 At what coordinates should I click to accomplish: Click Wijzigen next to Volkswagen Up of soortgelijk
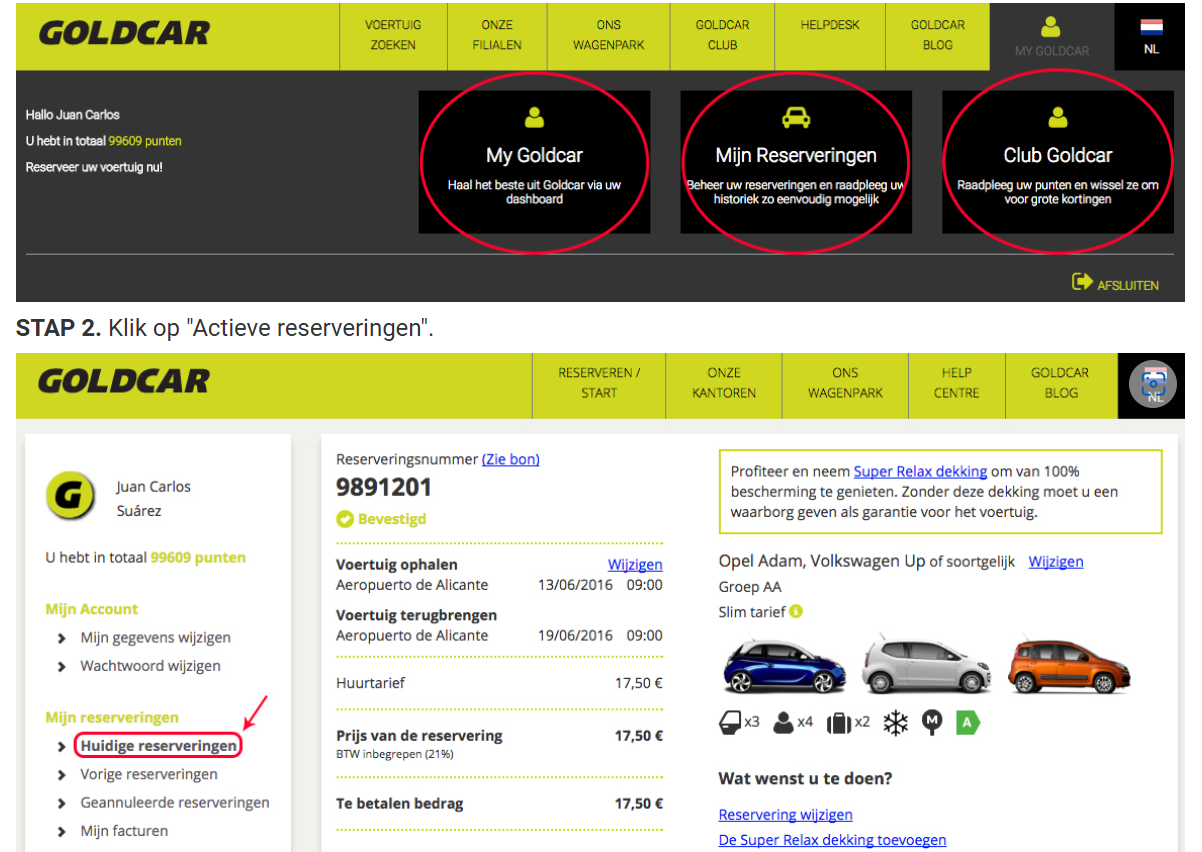(x=1056, y=562)
